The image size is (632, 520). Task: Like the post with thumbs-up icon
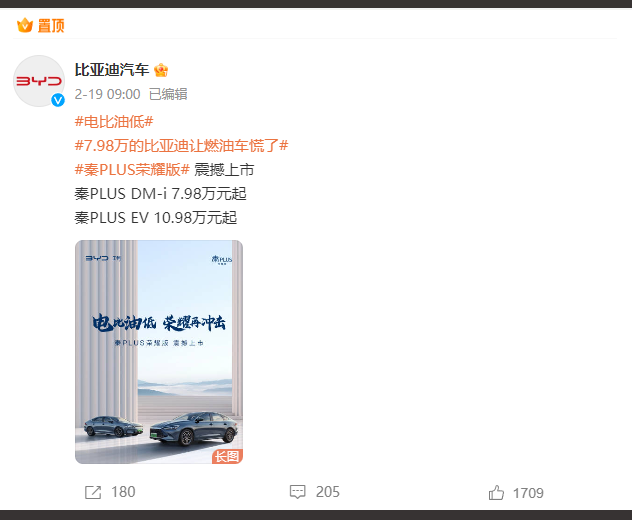point(496,493)
